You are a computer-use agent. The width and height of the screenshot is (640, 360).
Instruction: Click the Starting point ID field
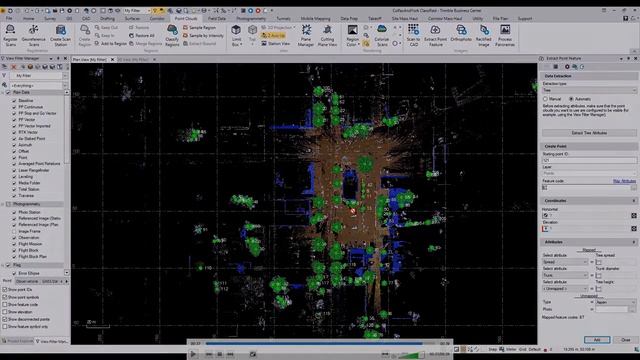(x=589, y=160)
